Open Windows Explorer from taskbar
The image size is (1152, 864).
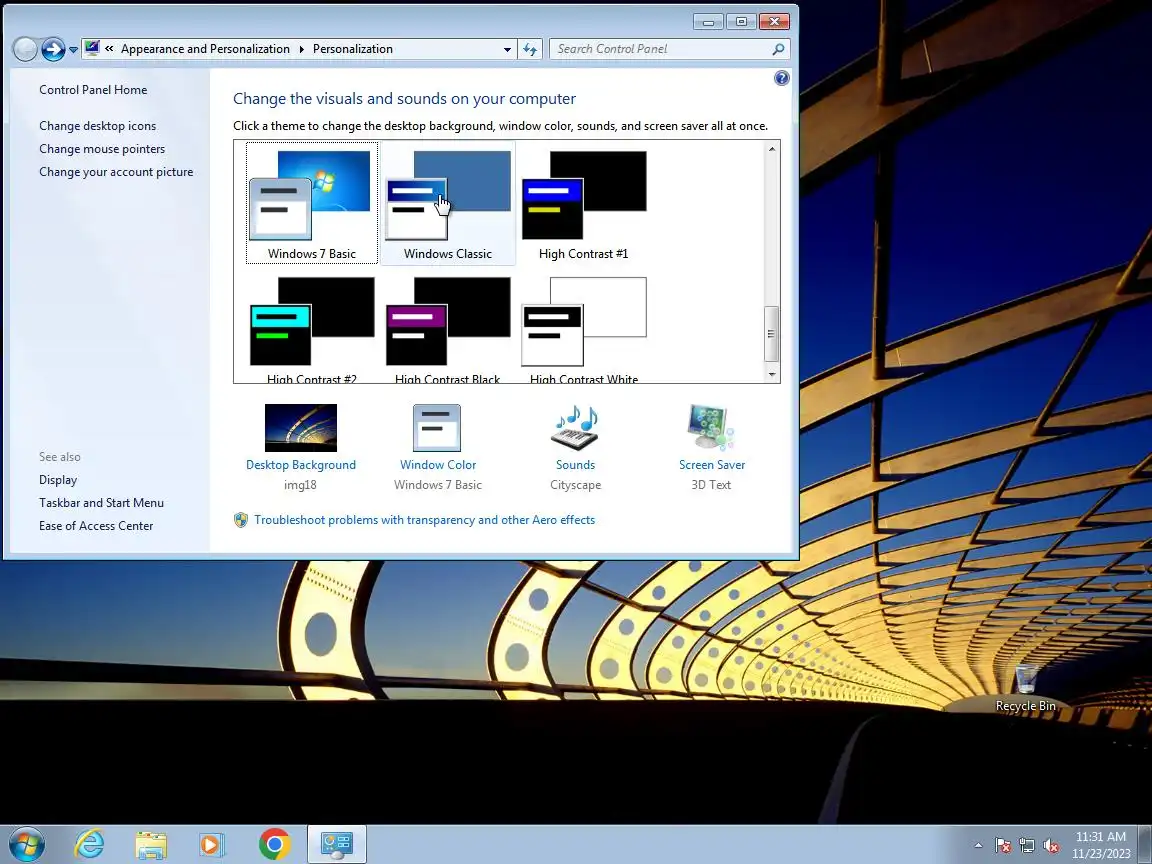click(x=151, y=845)
